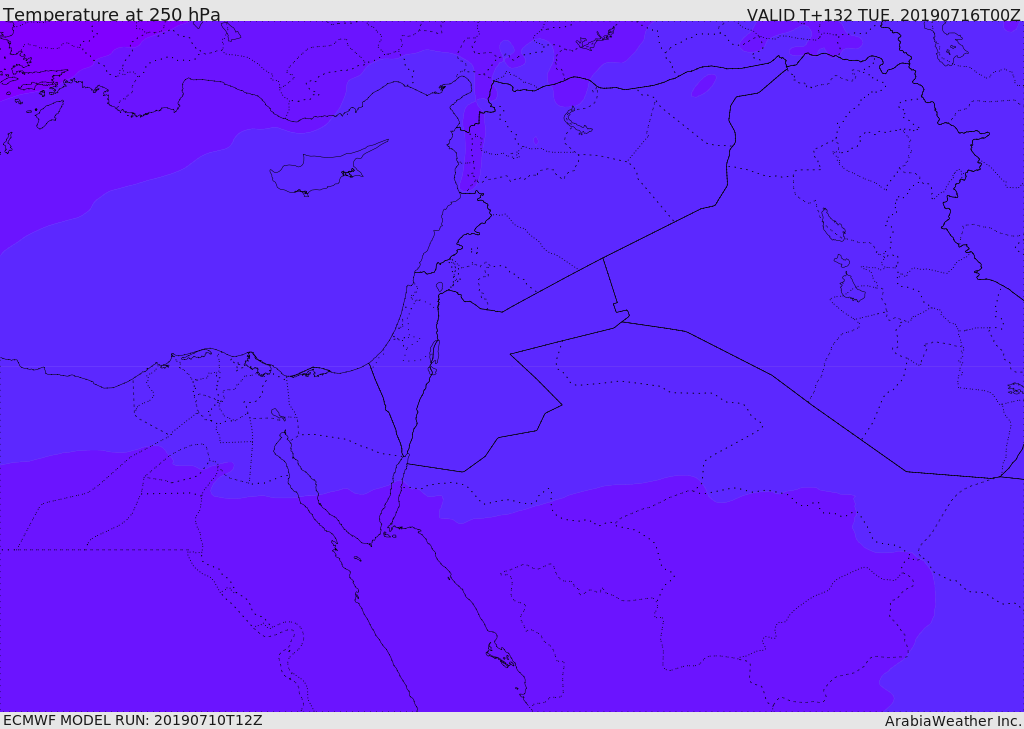Image resolution: width=1024 pixels, height=729 pixels.
Task: Click the 'ECMWF MODEL RUN: 20190710T12Z' text
Action: tap(133, 720)
